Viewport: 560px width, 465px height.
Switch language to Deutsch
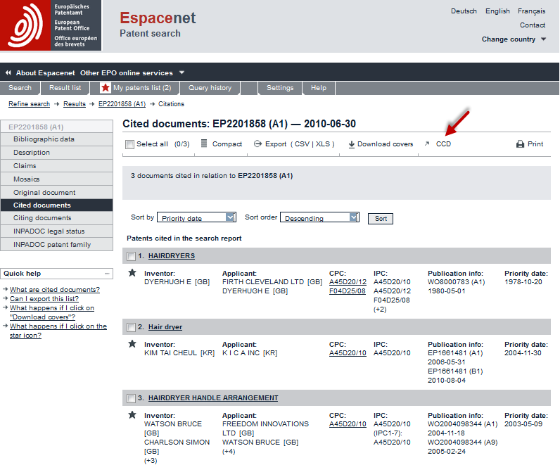(x=464, y=11)
